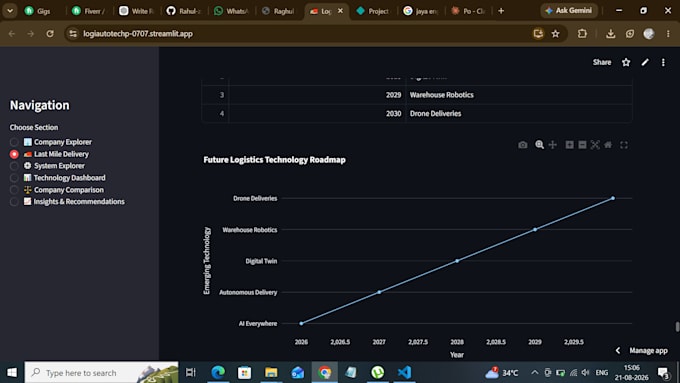This screenshot has height=383, width=680.
Task: Open Task View from taskbar
Action: coord(190,372)
